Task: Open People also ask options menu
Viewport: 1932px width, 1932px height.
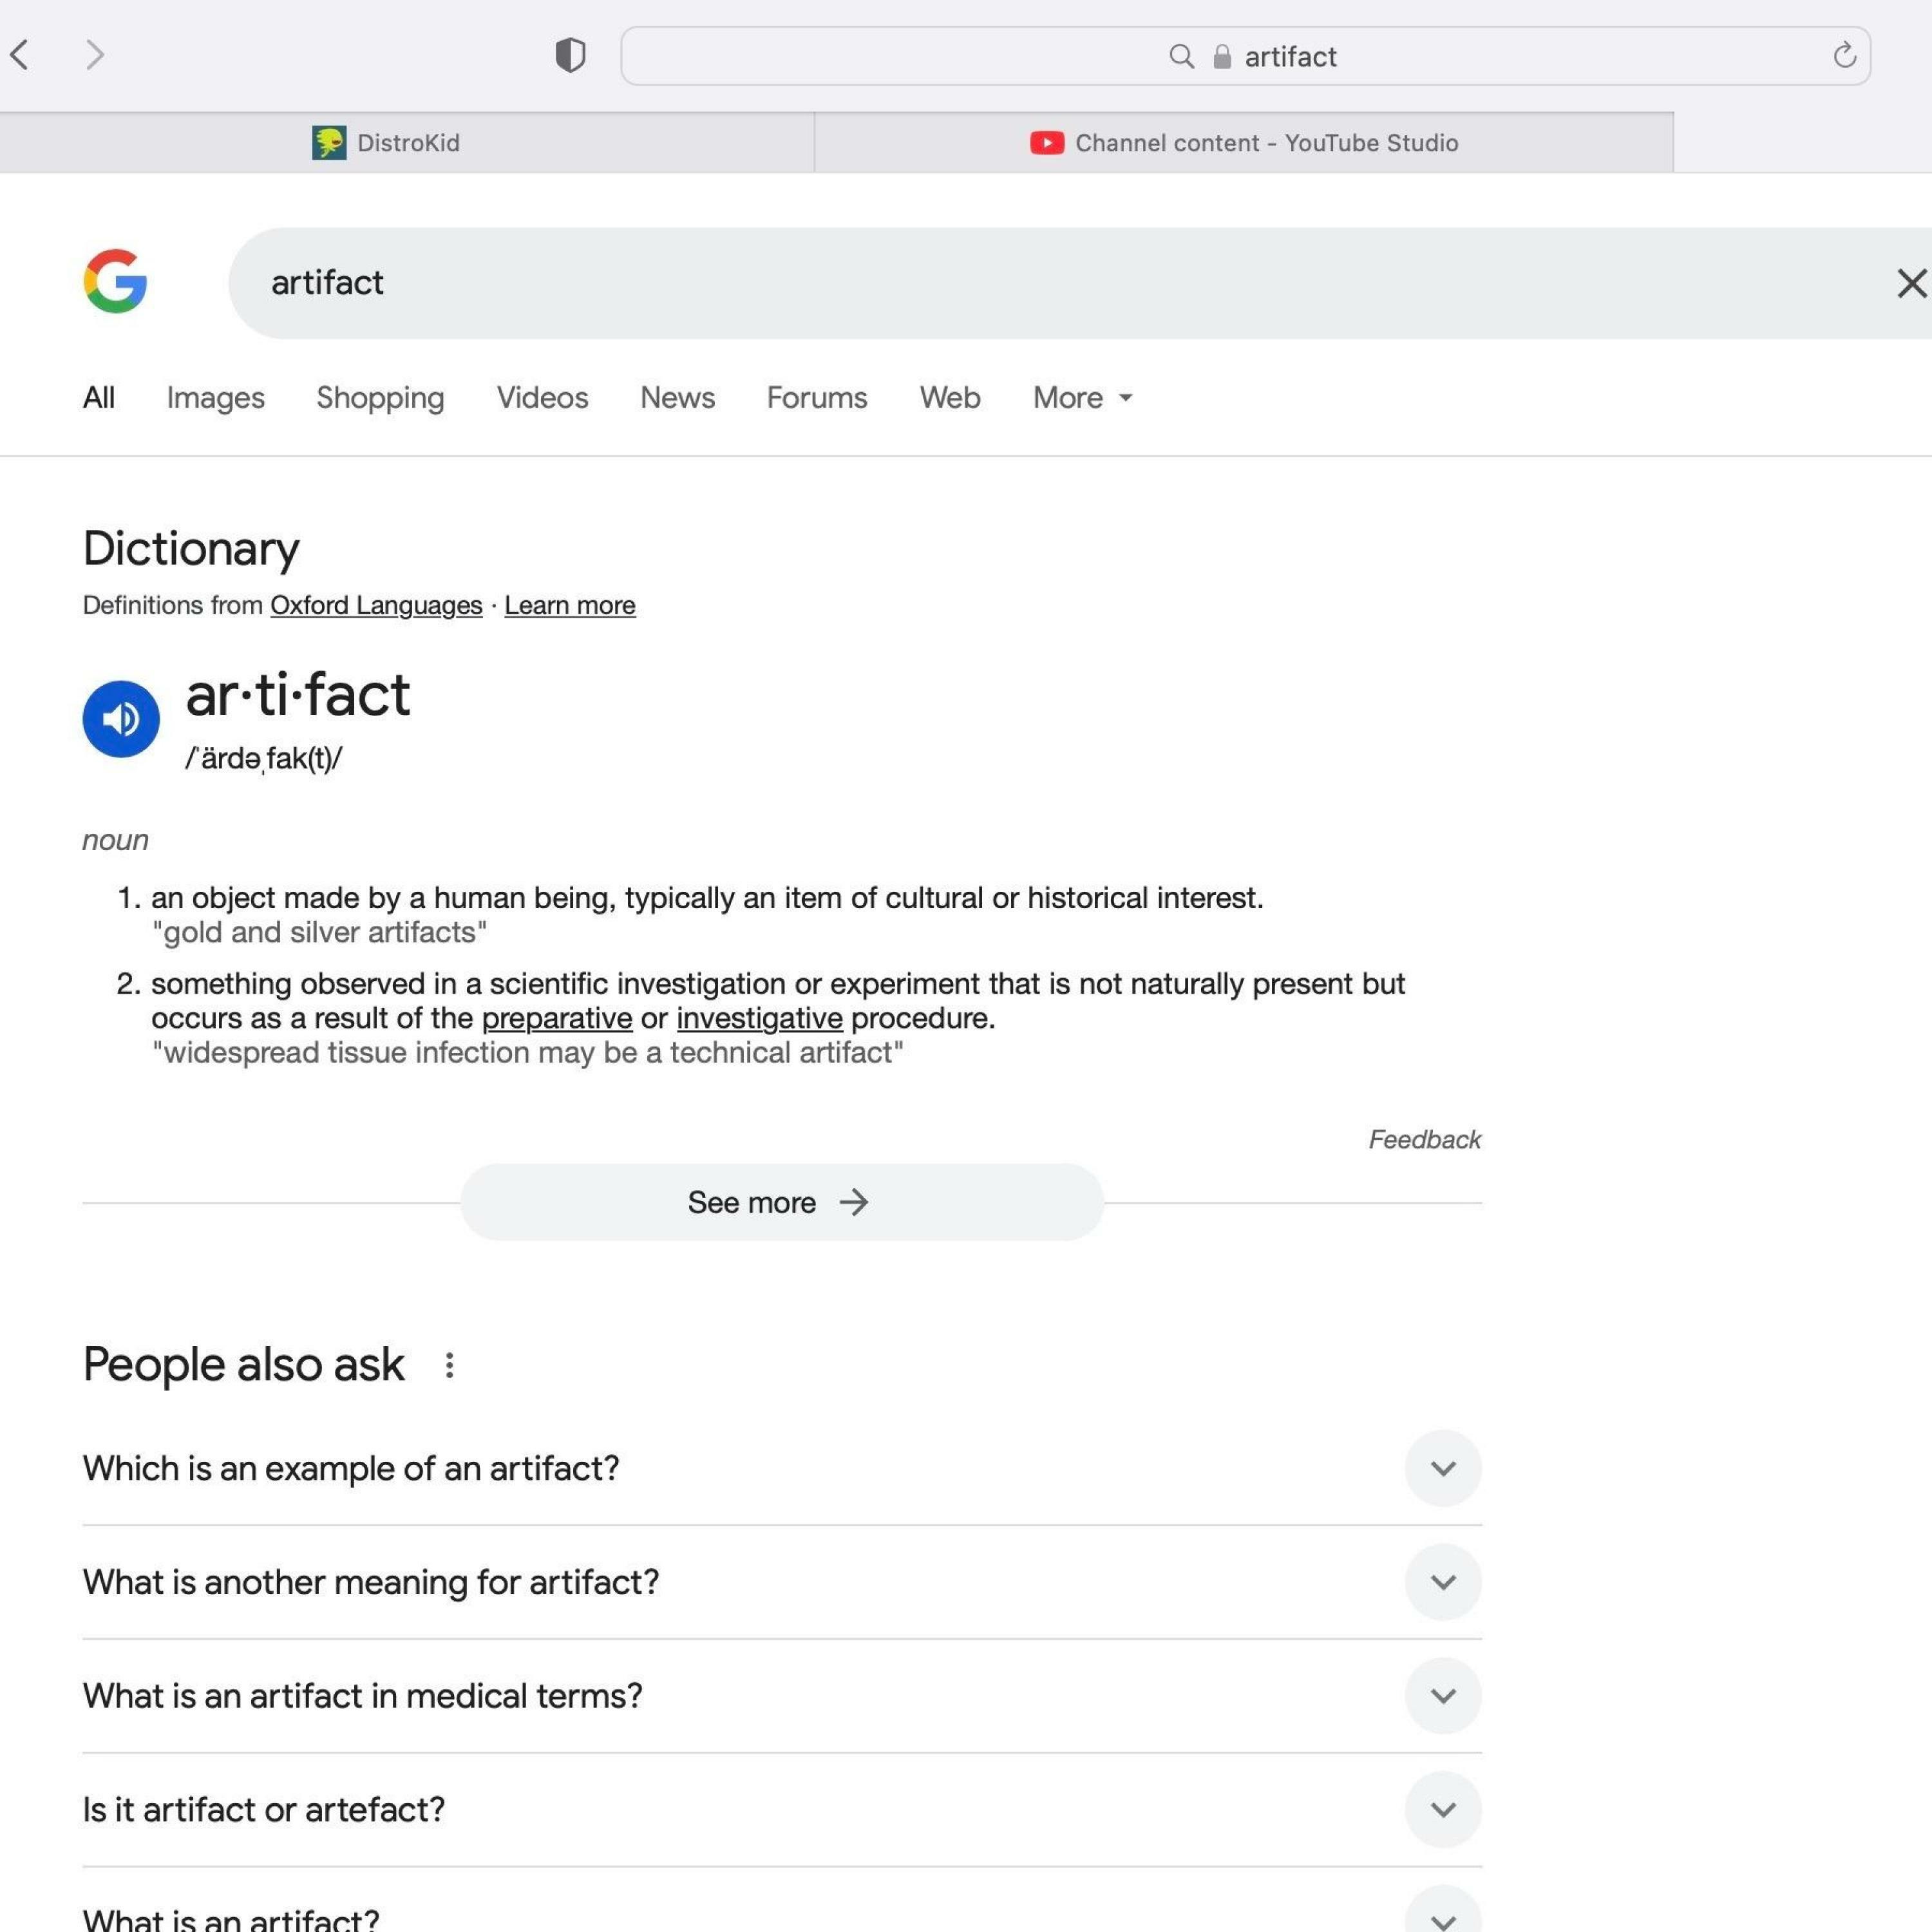Action: (449, 1365)
